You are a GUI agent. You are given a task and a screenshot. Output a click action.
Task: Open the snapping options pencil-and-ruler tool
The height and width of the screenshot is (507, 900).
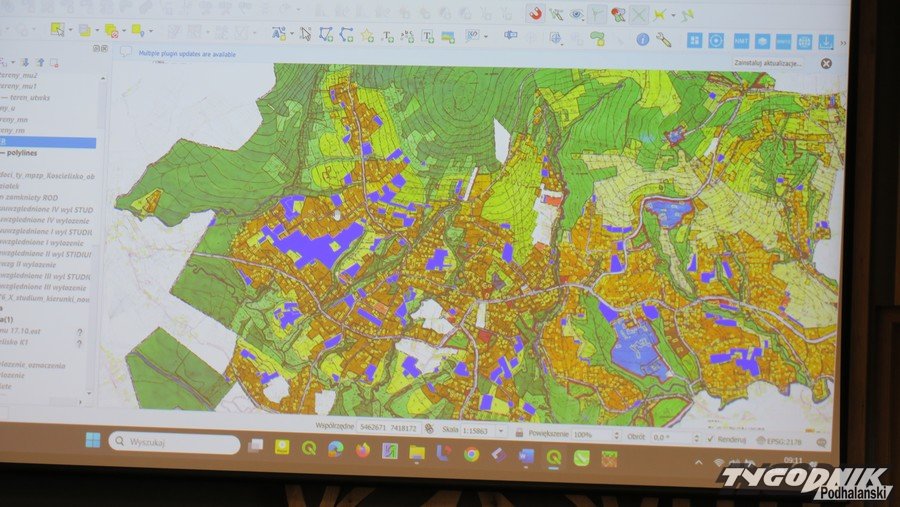click(556, 14)
